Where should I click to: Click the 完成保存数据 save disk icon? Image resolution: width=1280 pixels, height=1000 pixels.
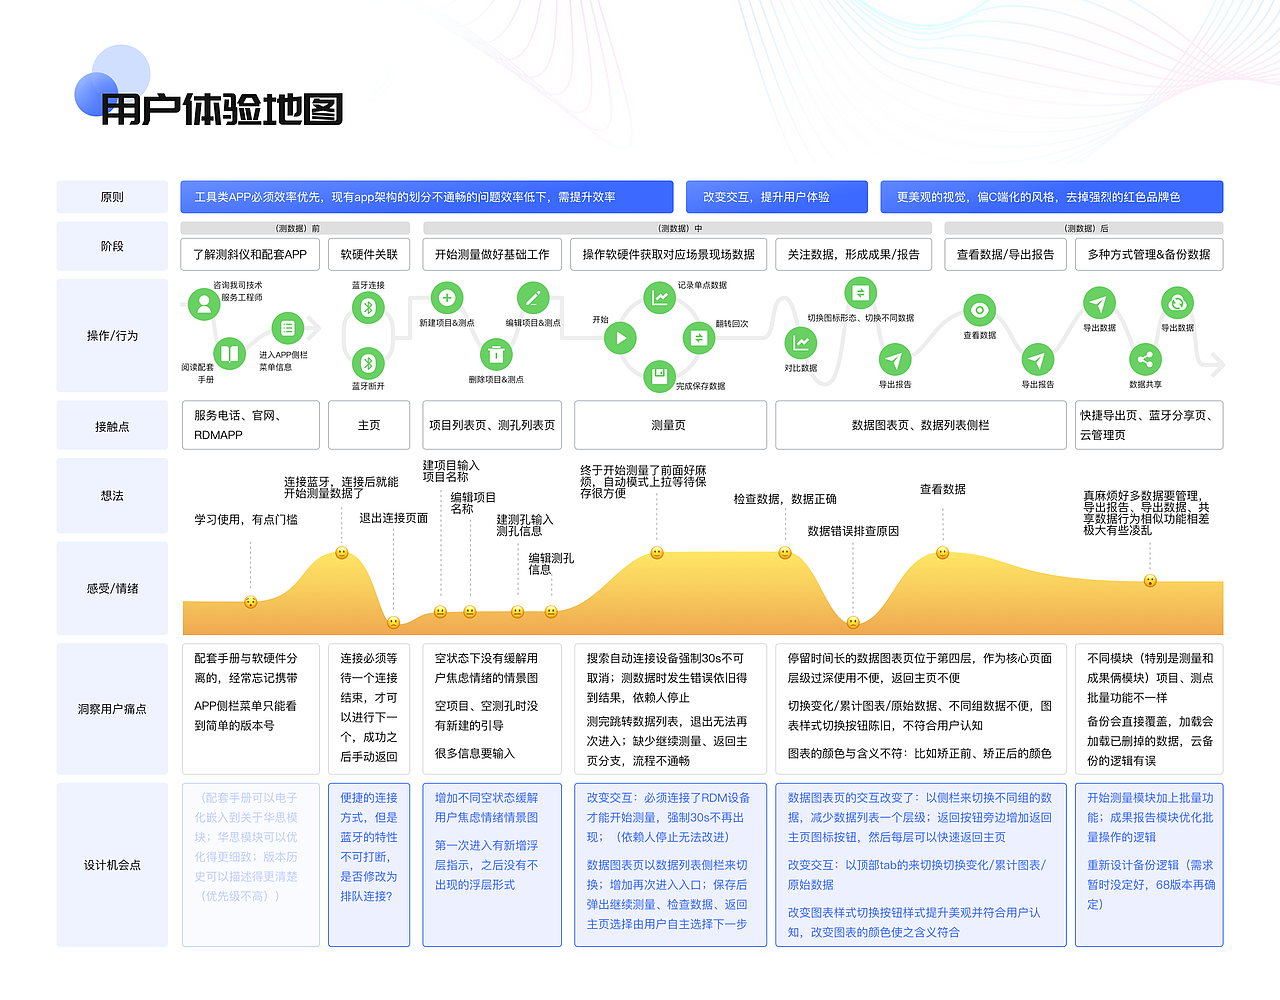[x=659, y=376]
